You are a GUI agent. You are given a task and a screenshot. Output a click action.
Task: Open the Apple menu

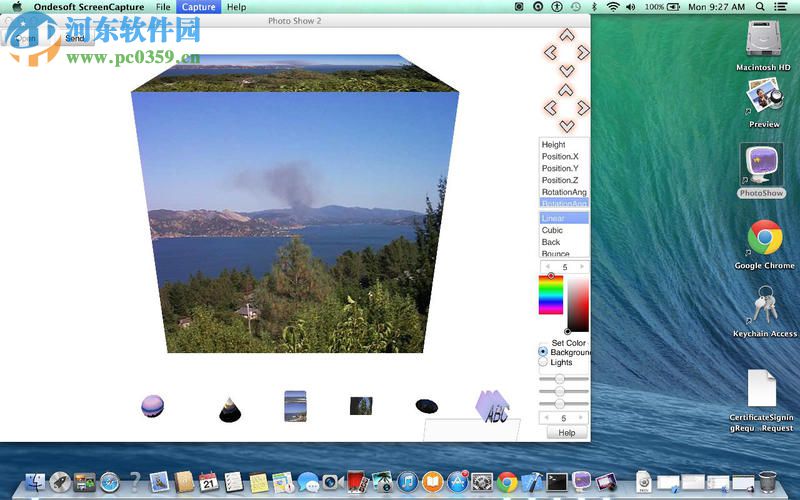pos(17,7)
